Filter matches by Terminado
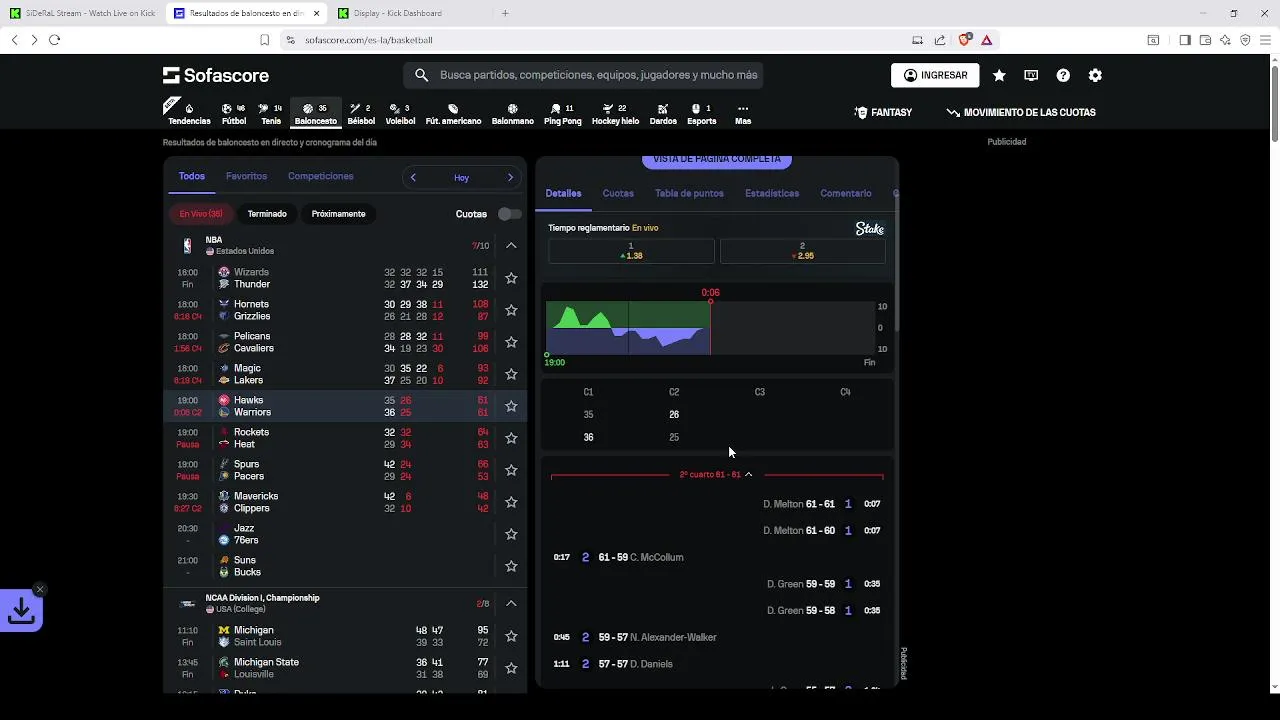Image resolution: width=1280 pixels, height=720 pixels. click(x=267, y=214)
